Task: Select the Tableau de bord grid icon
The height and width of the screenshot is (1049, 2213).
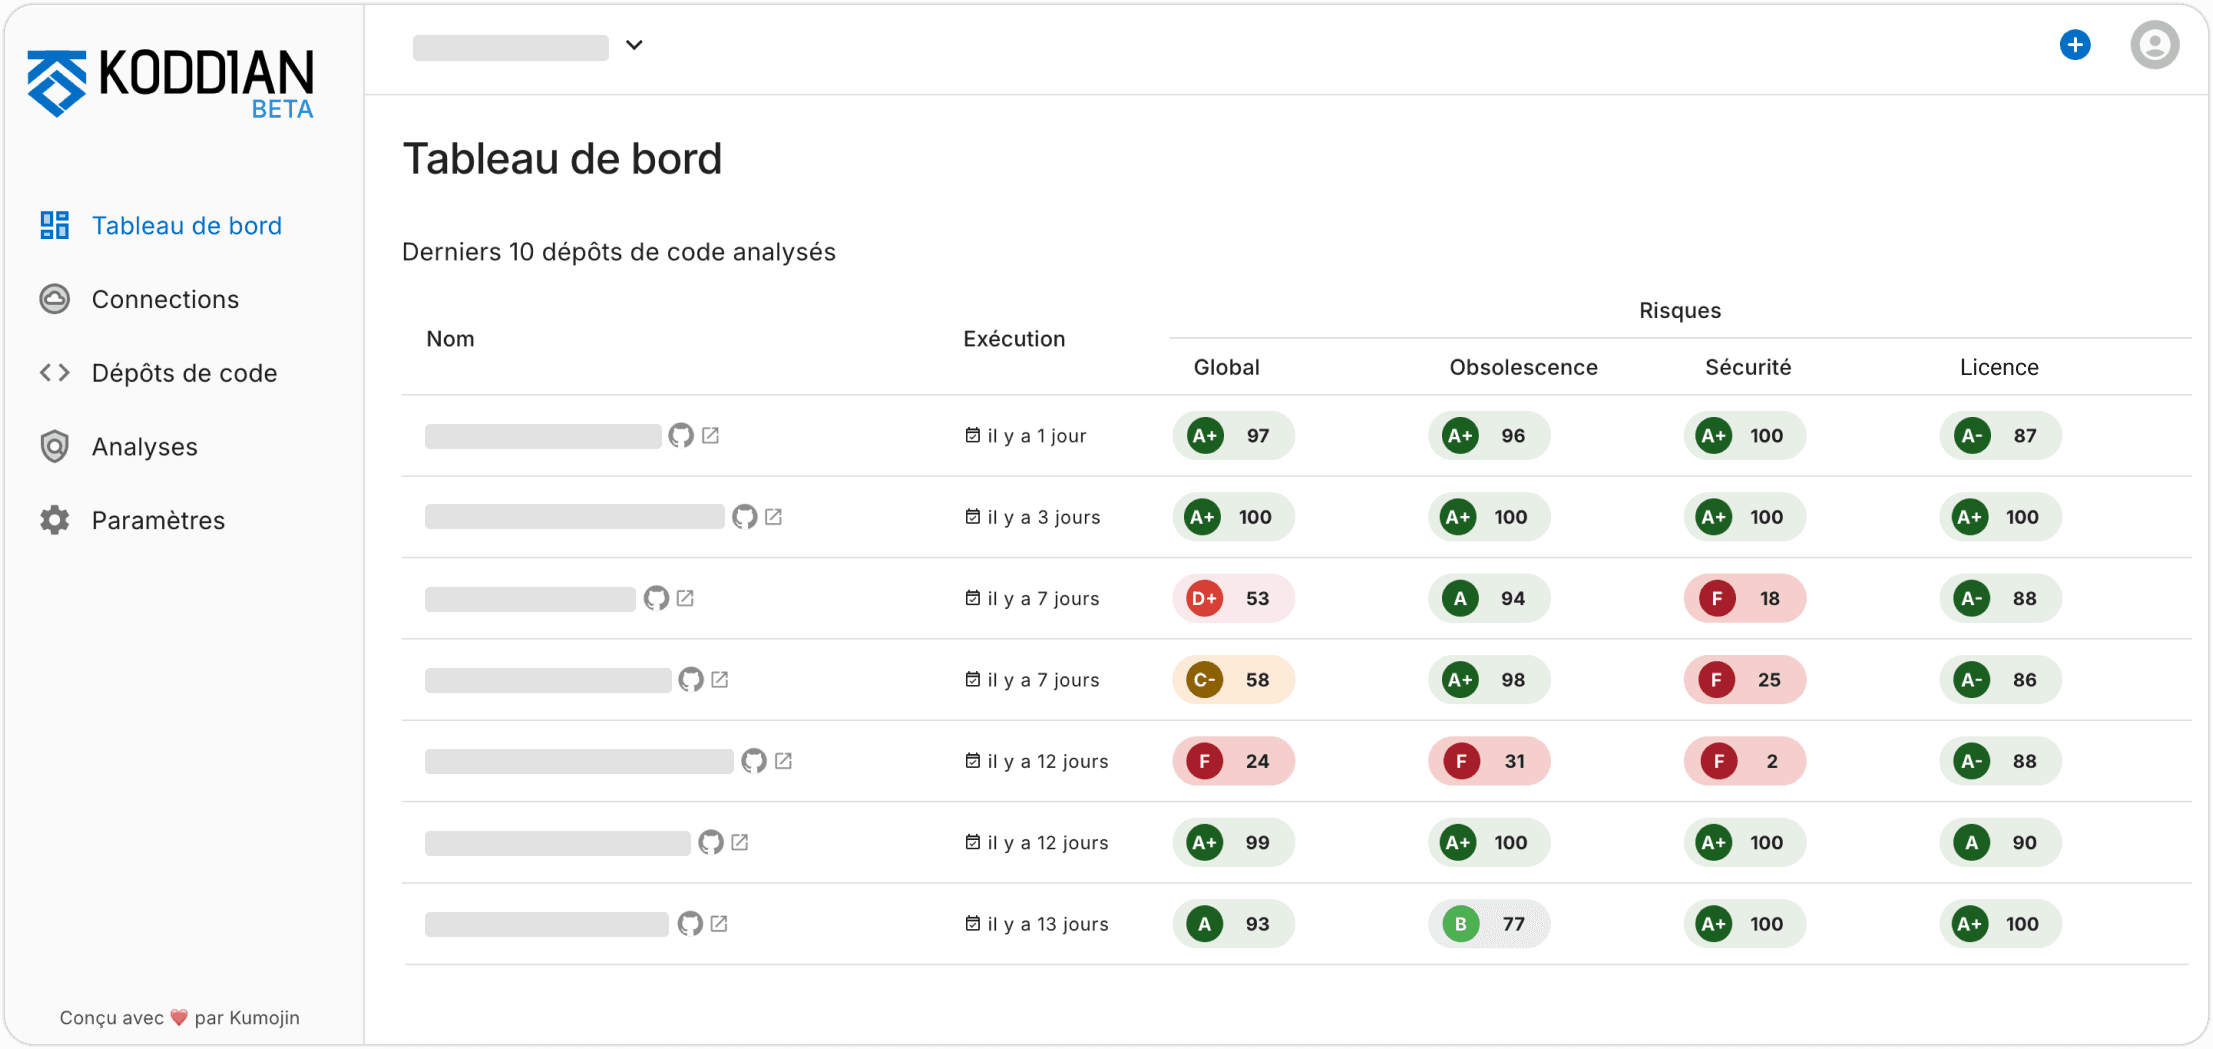Action: coord(55,225)
